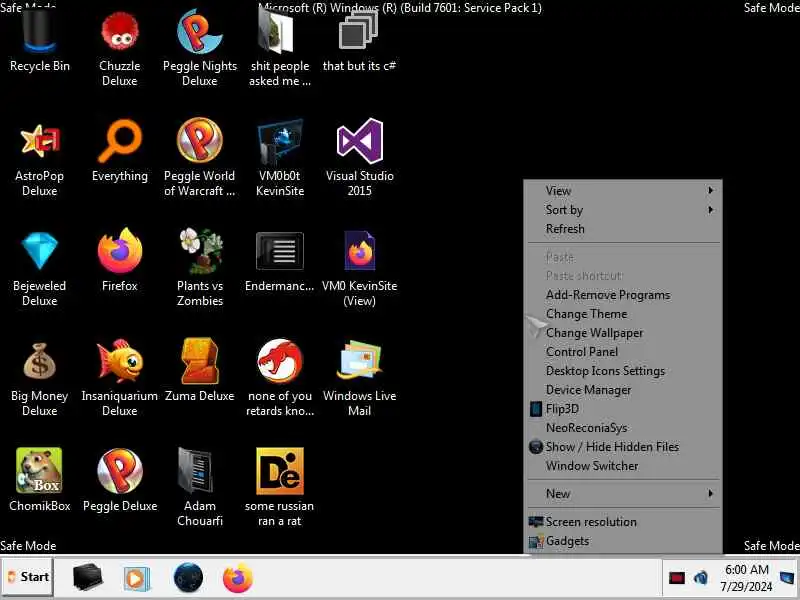Click the blue tray icon beside the clock
Screen dimensions: 800x600
(x=701, y=578)
